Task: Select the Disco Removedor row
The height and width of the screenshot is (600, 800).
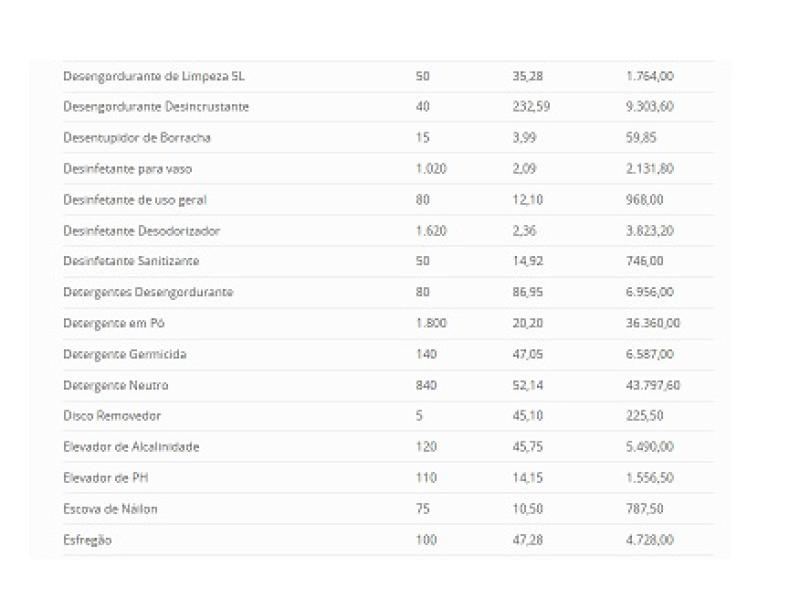Action: (112, 416)
